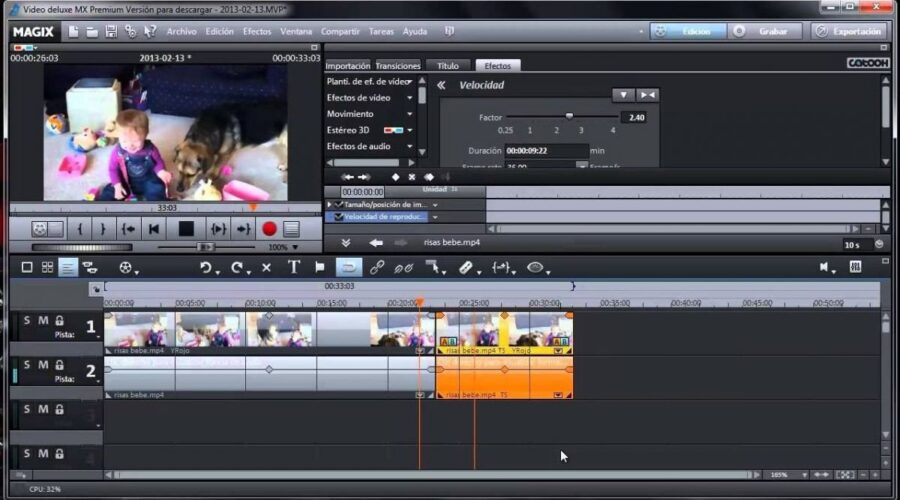Save the project with the disk icon
This screenshot has height=500, width=900.
click(x=111, y=32)
